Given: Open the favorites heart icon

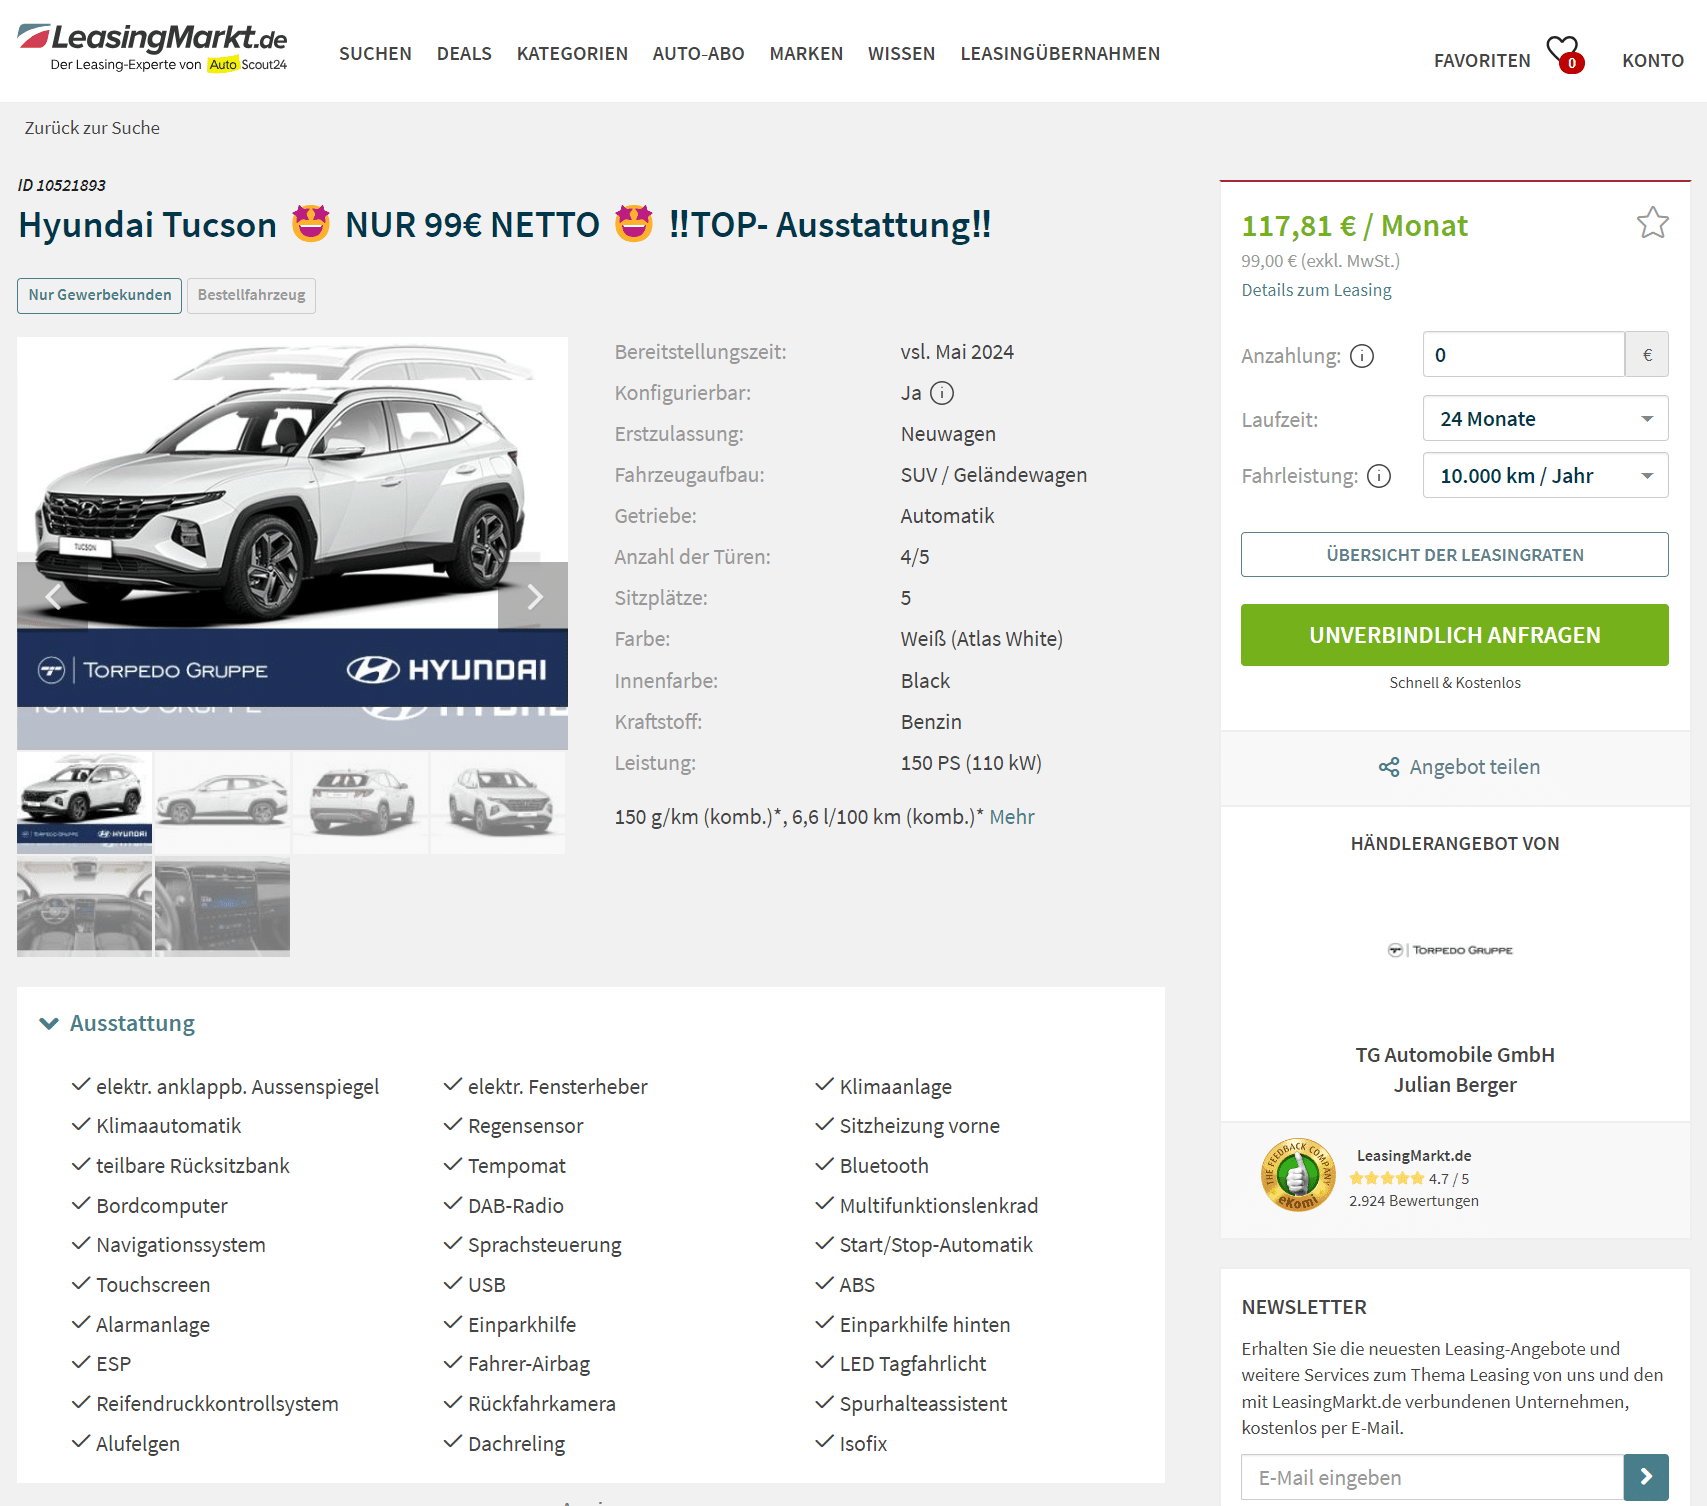Looking at the screenshot, I should (1564, 54).
